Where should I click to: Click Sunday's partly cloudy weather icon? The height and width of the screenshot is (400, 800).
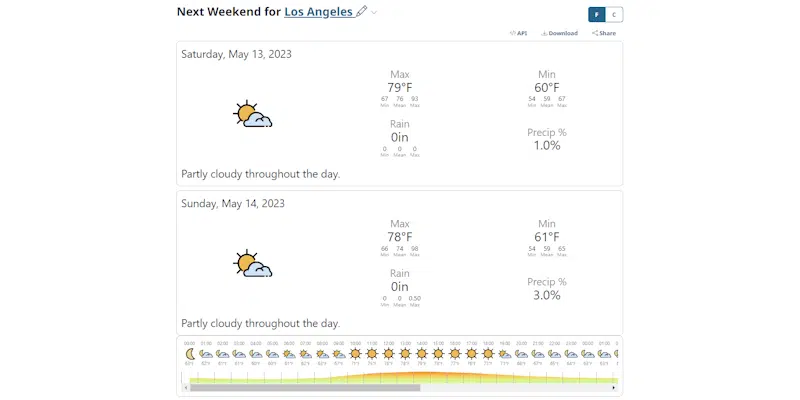253,265
